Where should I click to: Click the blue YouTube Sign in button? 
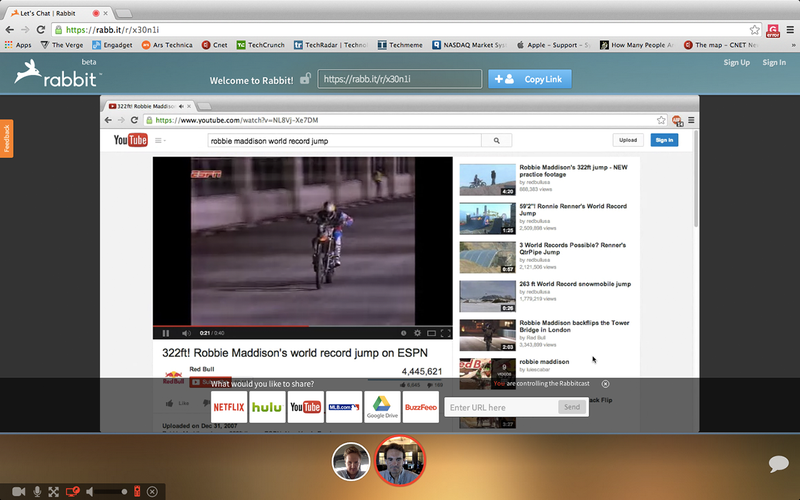[664, 140]
